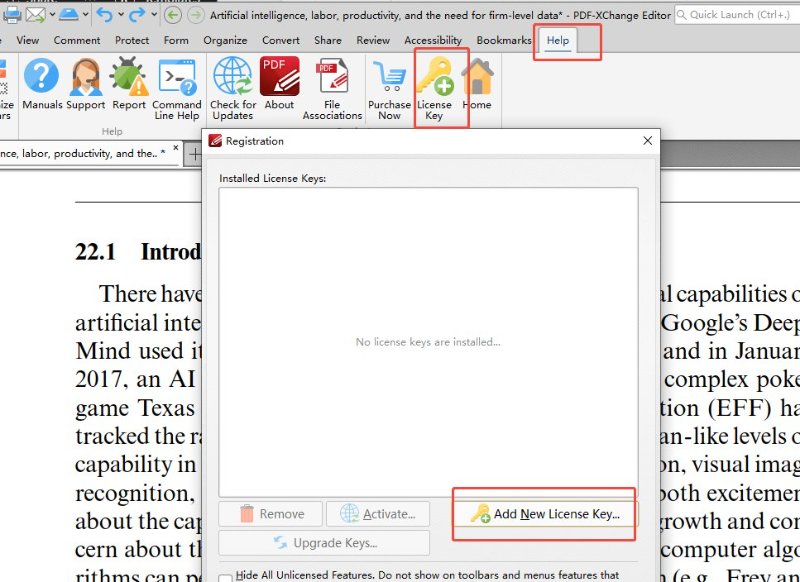Close the Registration dialog
The height and width of the screenshot is (582, 800).
[647, 141]
